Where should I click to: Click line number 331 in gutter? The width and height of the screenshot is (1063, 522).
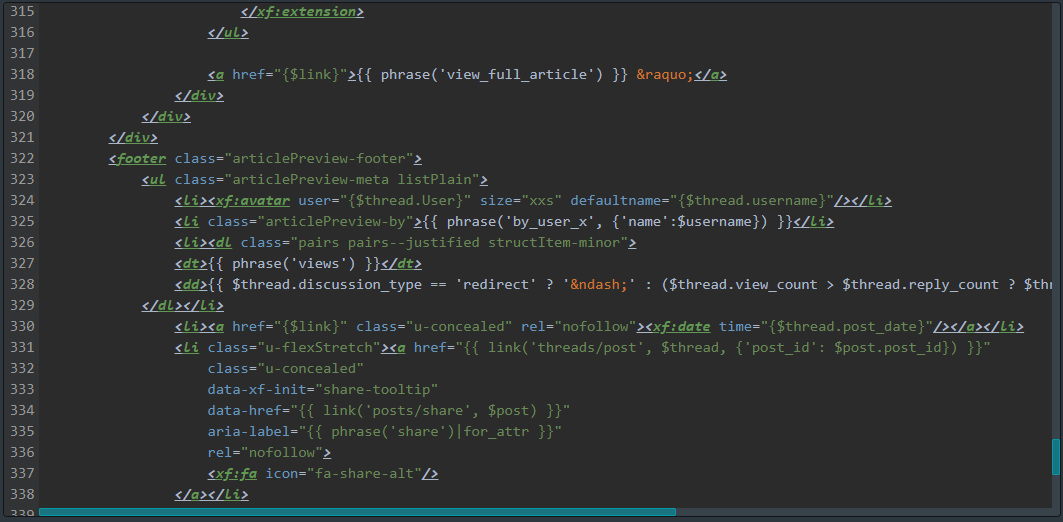(22, 348)
